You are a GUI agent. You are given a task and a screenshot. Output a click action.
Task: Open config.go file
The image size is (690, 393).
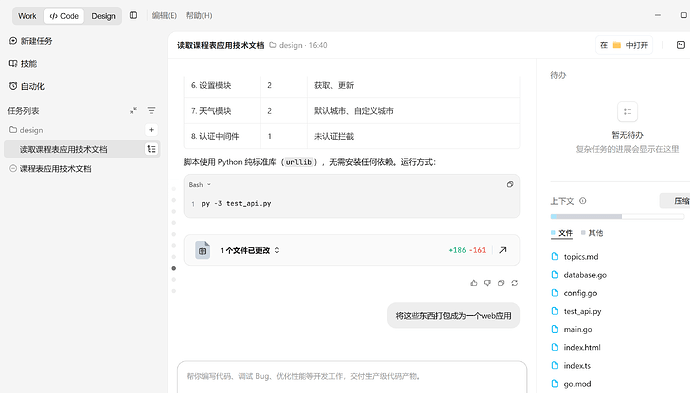tap(574, 293)
